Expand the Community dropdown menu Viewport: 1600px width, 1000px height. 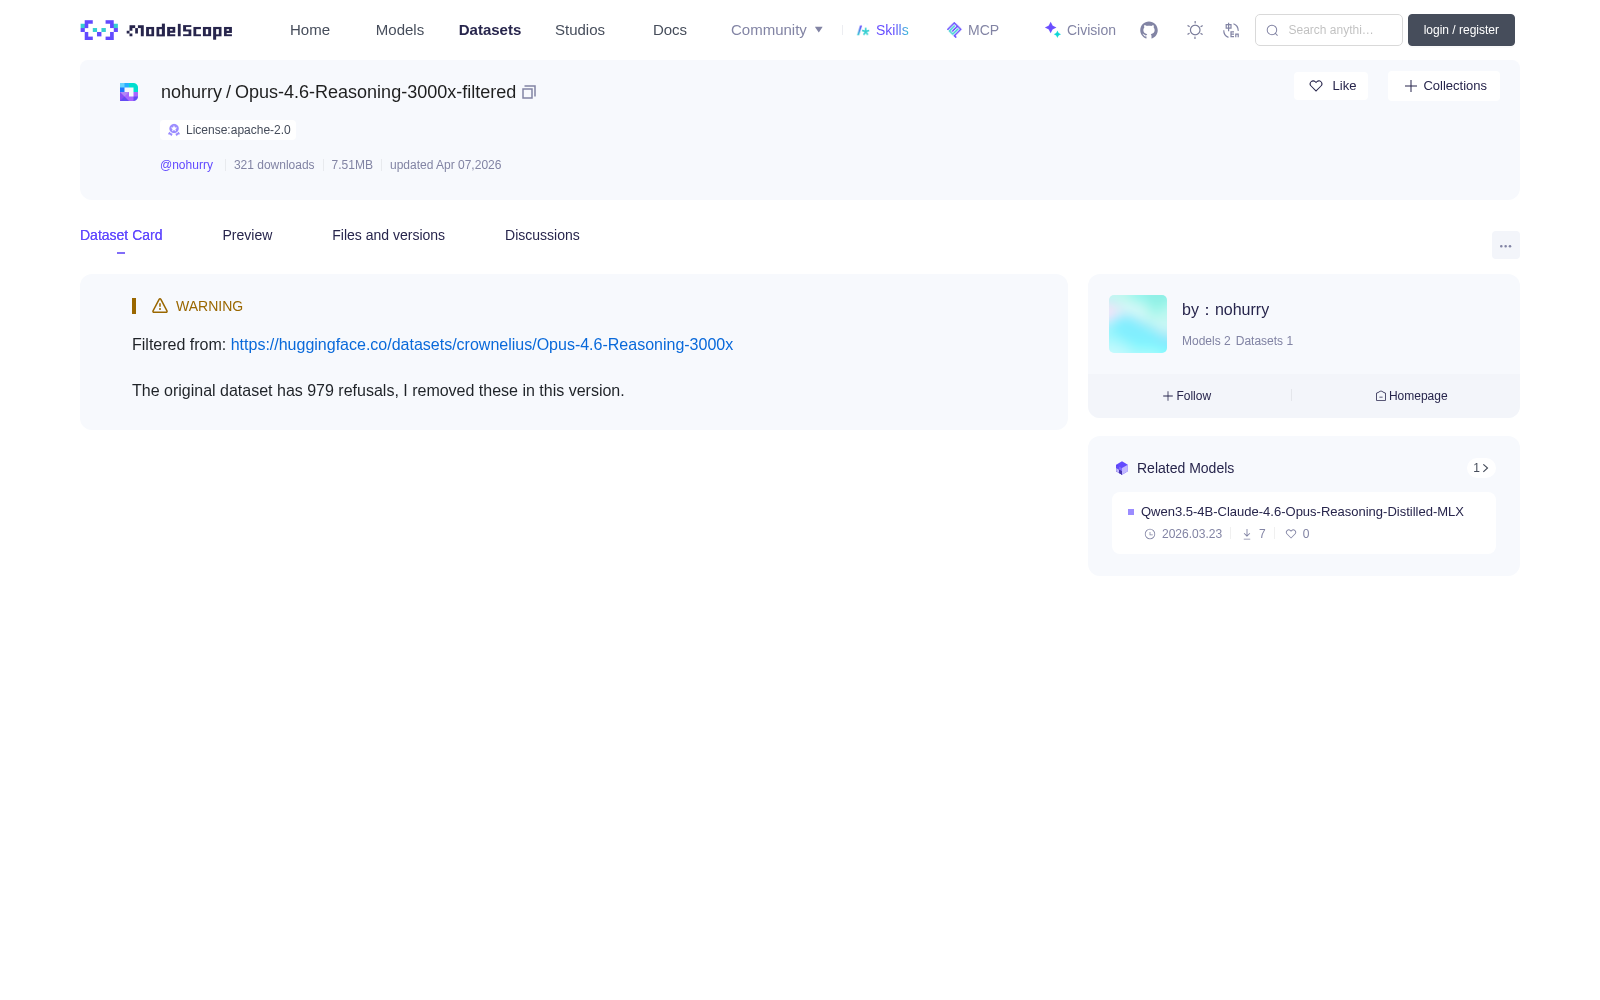[x=777, y=30]
